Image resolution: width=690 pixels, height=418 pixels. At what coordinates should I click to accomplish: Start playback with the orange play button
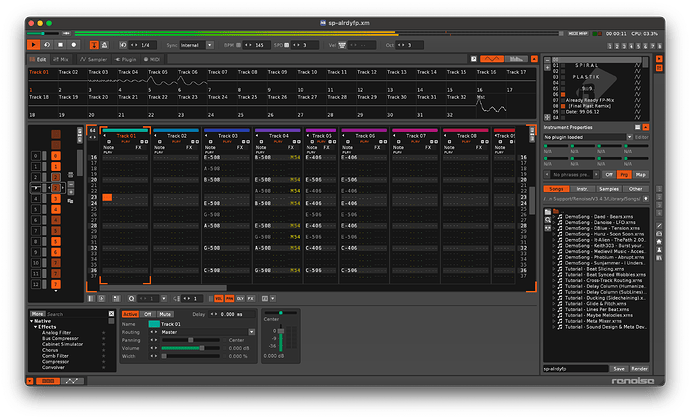click(33, 45)
